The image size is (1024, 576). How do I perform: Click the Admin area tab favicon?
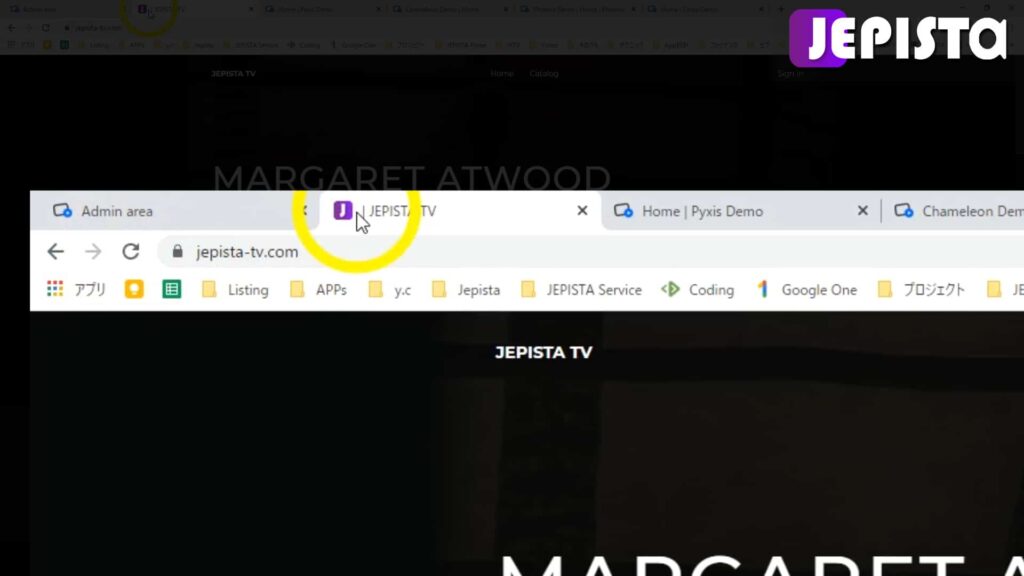point(62,210)
